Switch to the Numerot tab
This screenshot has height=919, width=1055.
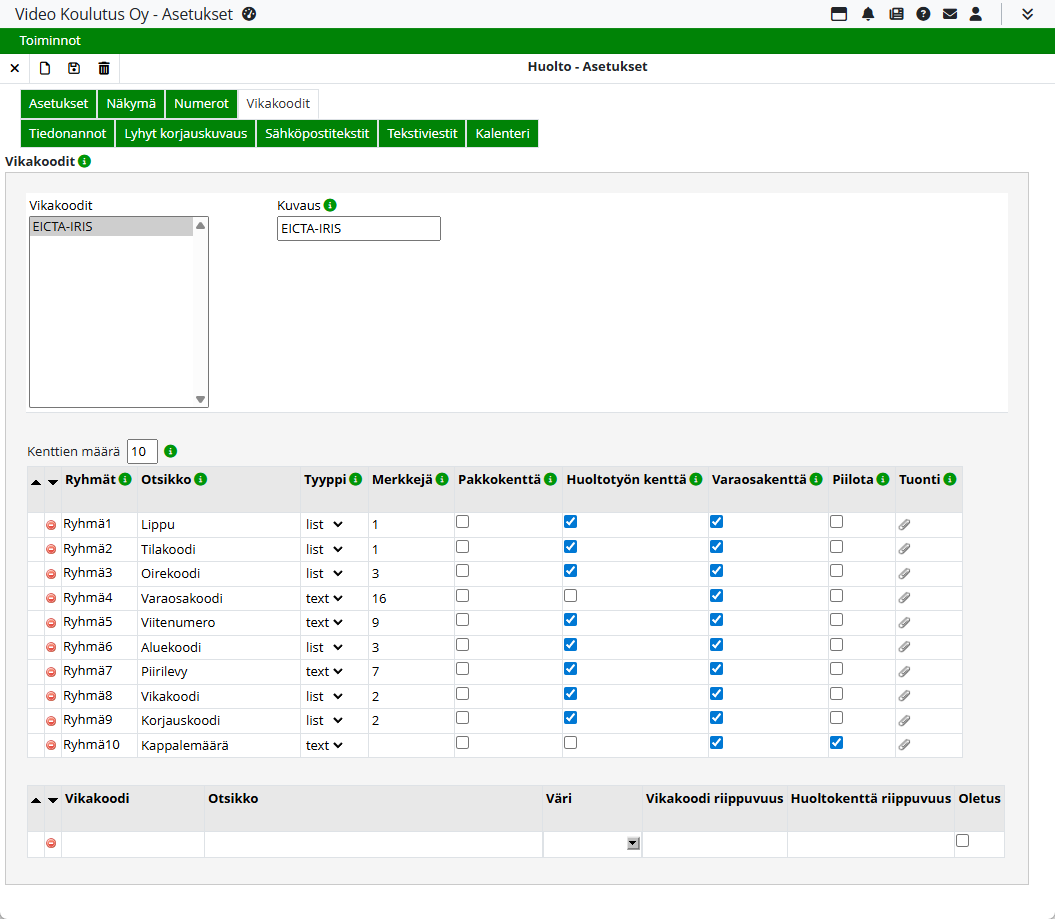tap(201, 104)
